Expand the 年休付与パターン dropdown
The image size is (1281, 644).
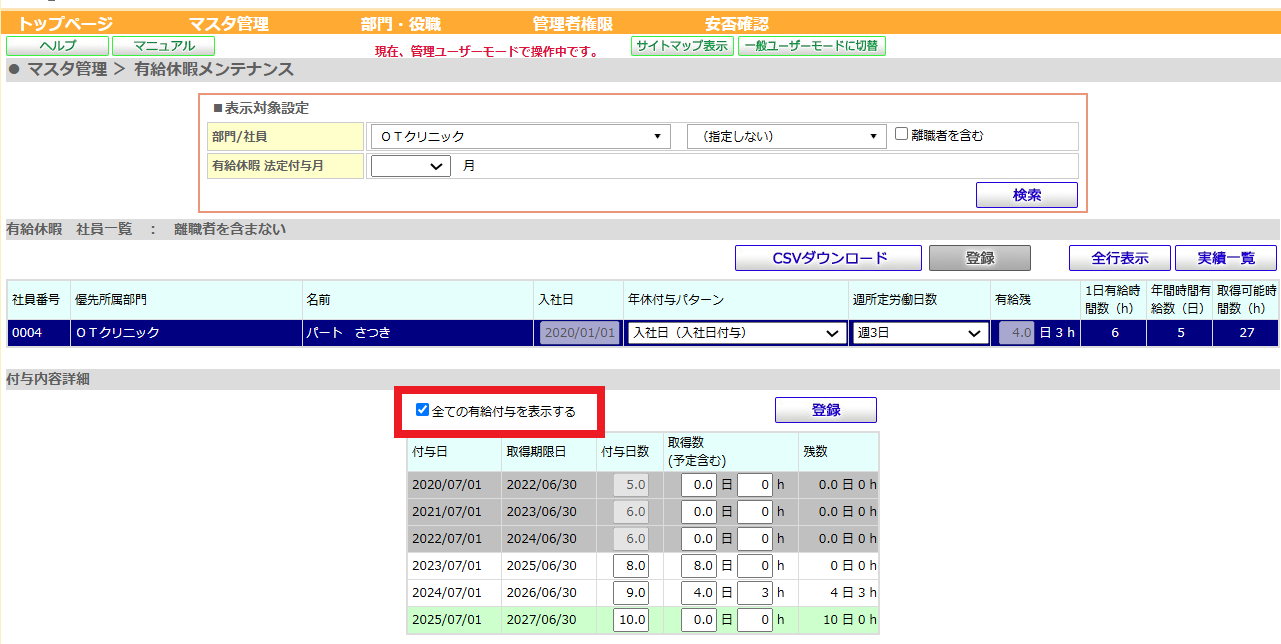coord(736,333)
